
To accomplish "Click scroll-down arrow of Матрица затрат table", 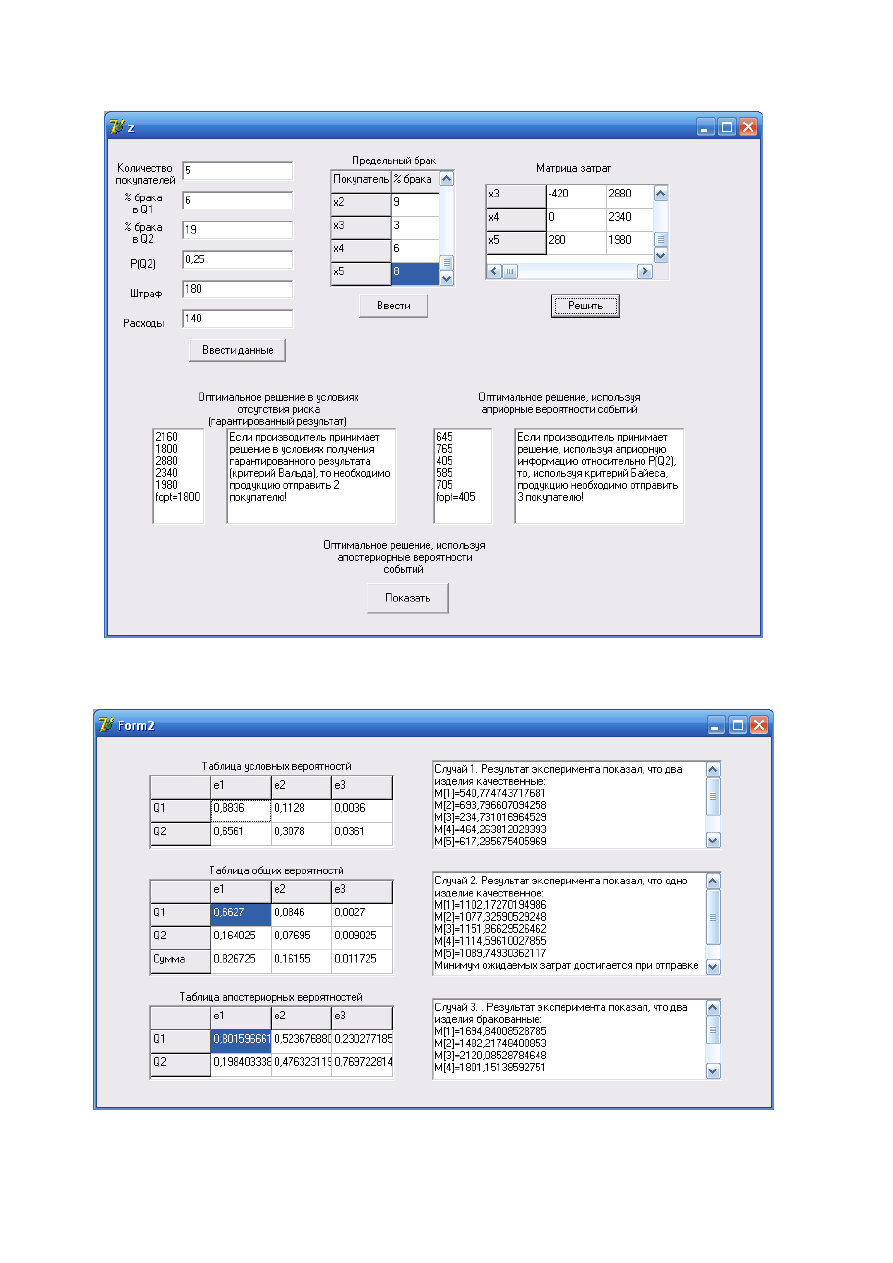I will pos(661,255).
